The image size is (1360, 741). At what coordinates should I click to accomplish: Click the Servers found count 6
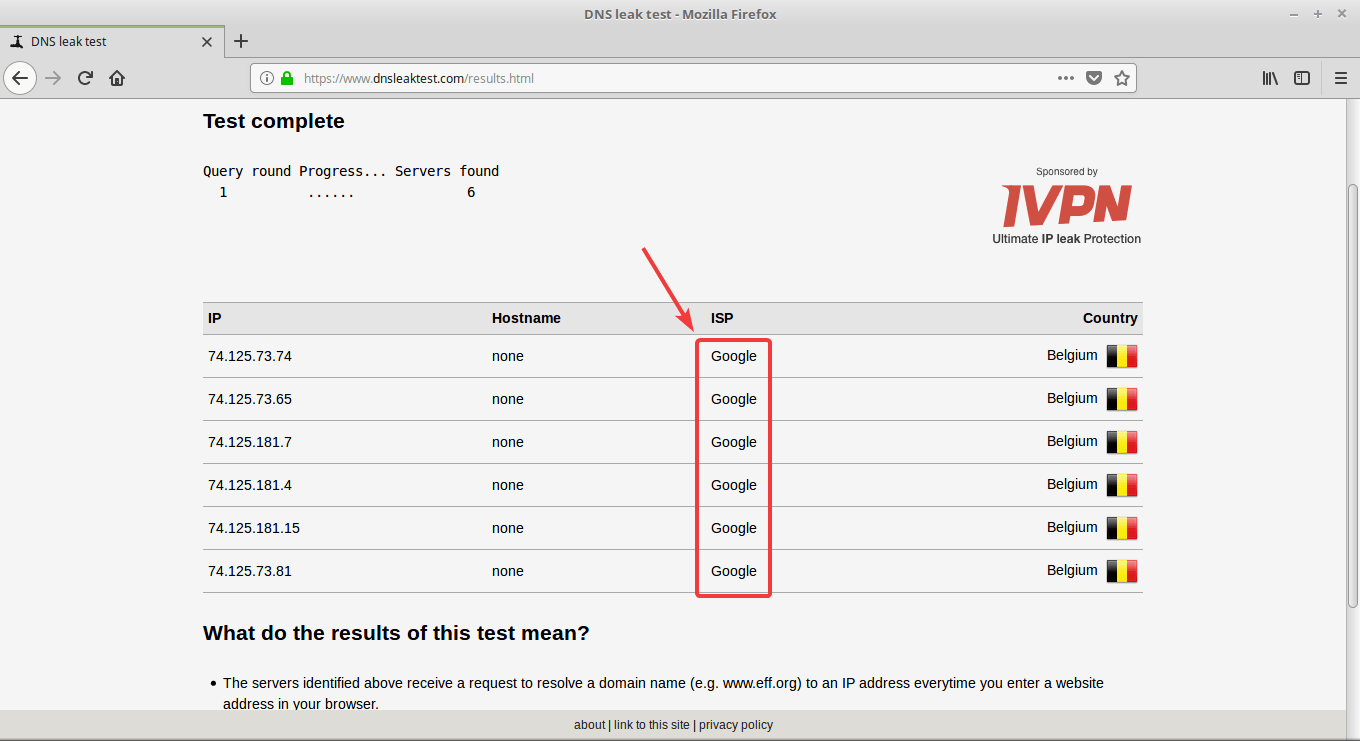(x=471, y=192)
